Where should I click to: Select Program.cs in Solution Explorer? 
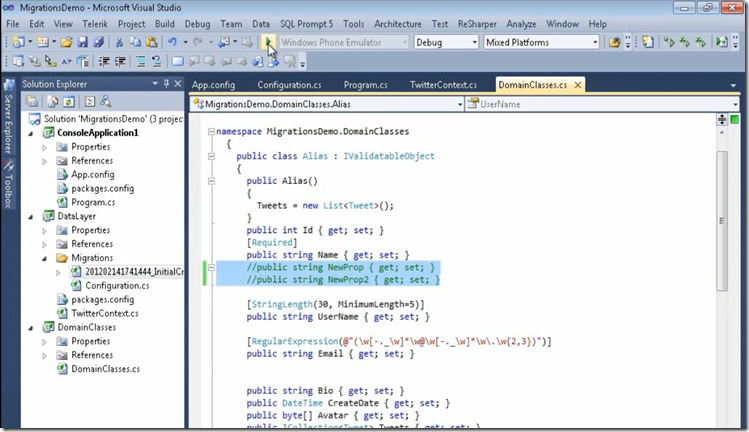click(x=93, y=202)
